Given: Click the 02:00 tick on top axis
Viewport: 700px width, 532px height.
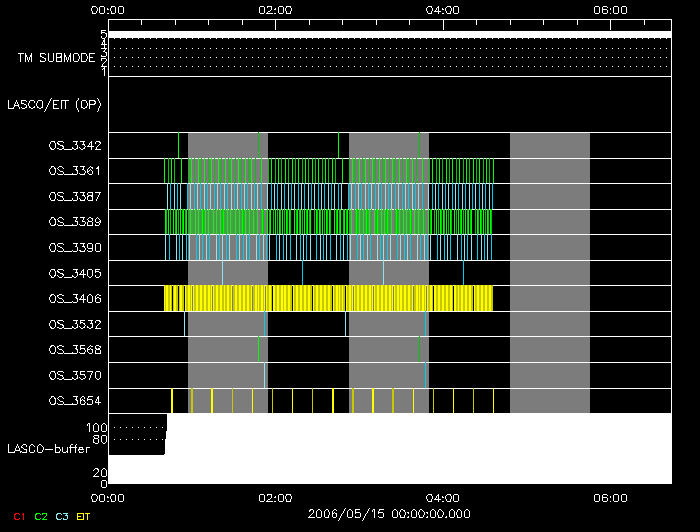Looking at the screenshot, I should coord(275,10).
